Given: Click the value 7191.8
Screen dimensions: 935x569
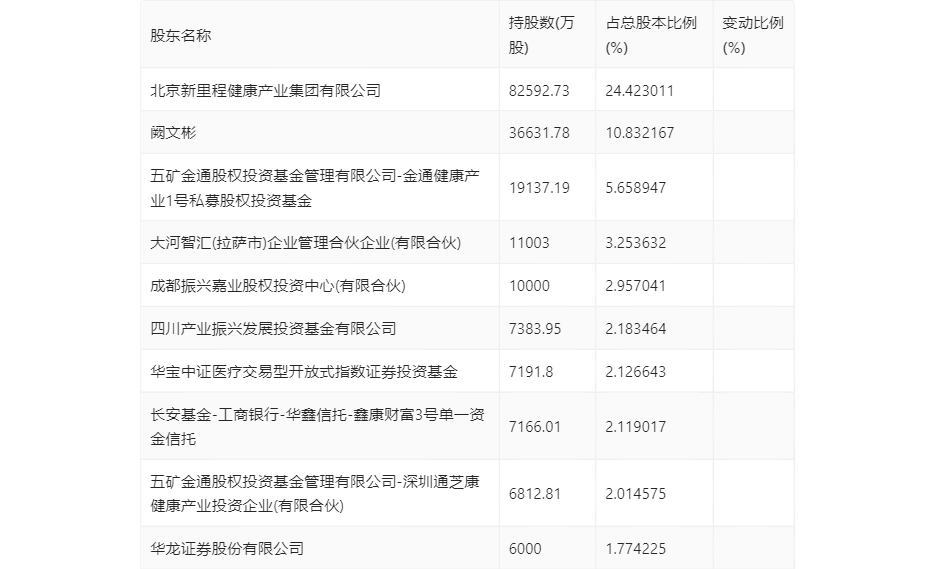Looking at the screenshot, I should pos(531,372).
